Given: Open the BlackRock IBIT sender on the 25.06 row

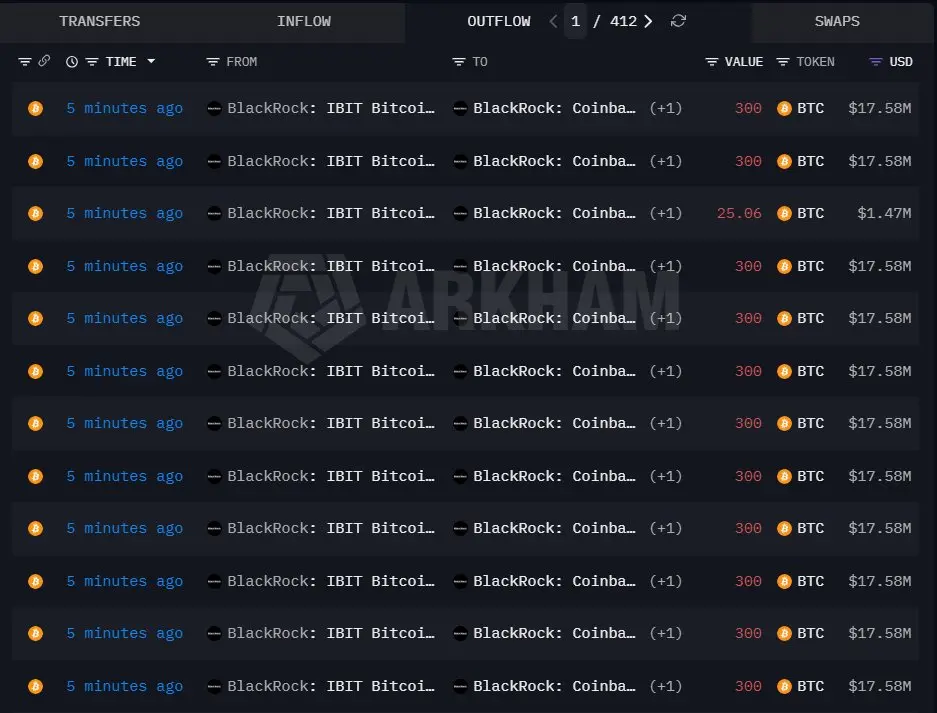Looking at the screenshot, I should pos(330,213).
